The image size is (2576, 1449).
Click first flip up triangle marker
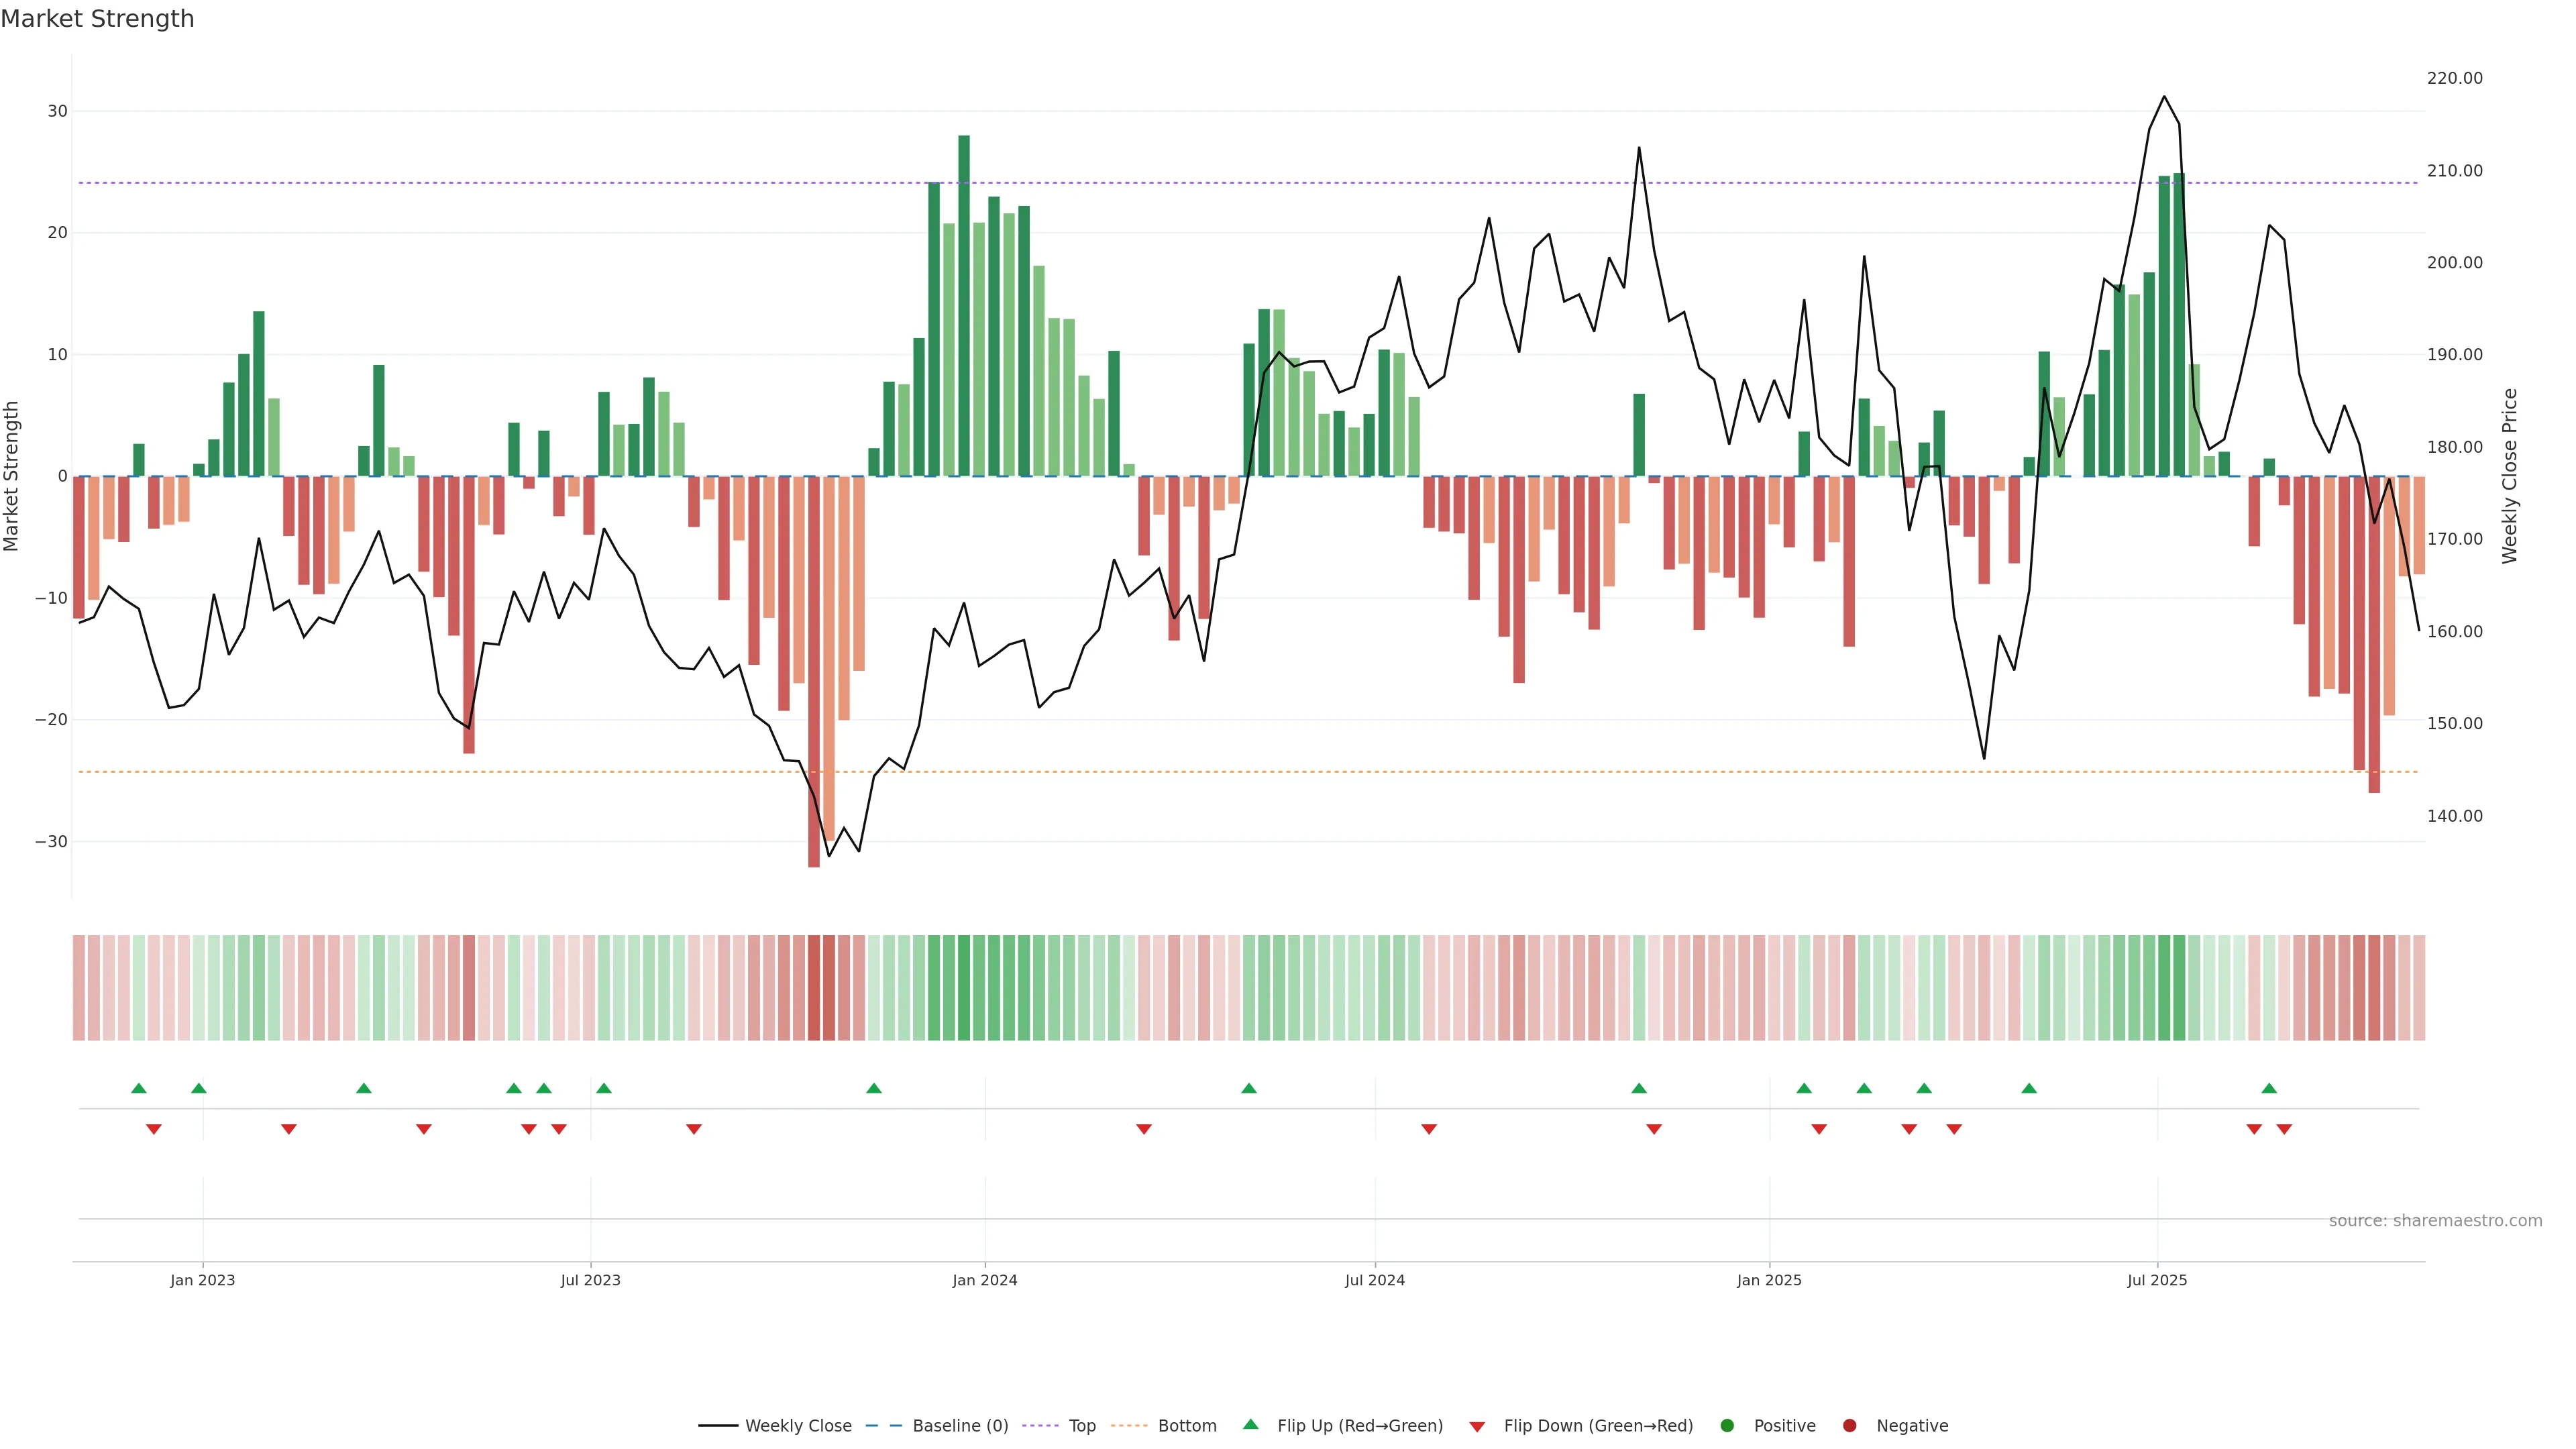(139, 1088)
